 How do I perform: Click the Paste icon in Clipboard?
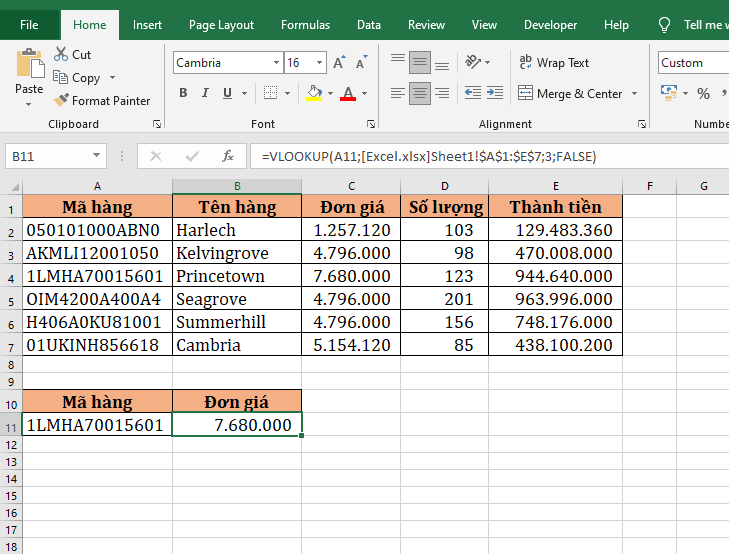point(29,66)
